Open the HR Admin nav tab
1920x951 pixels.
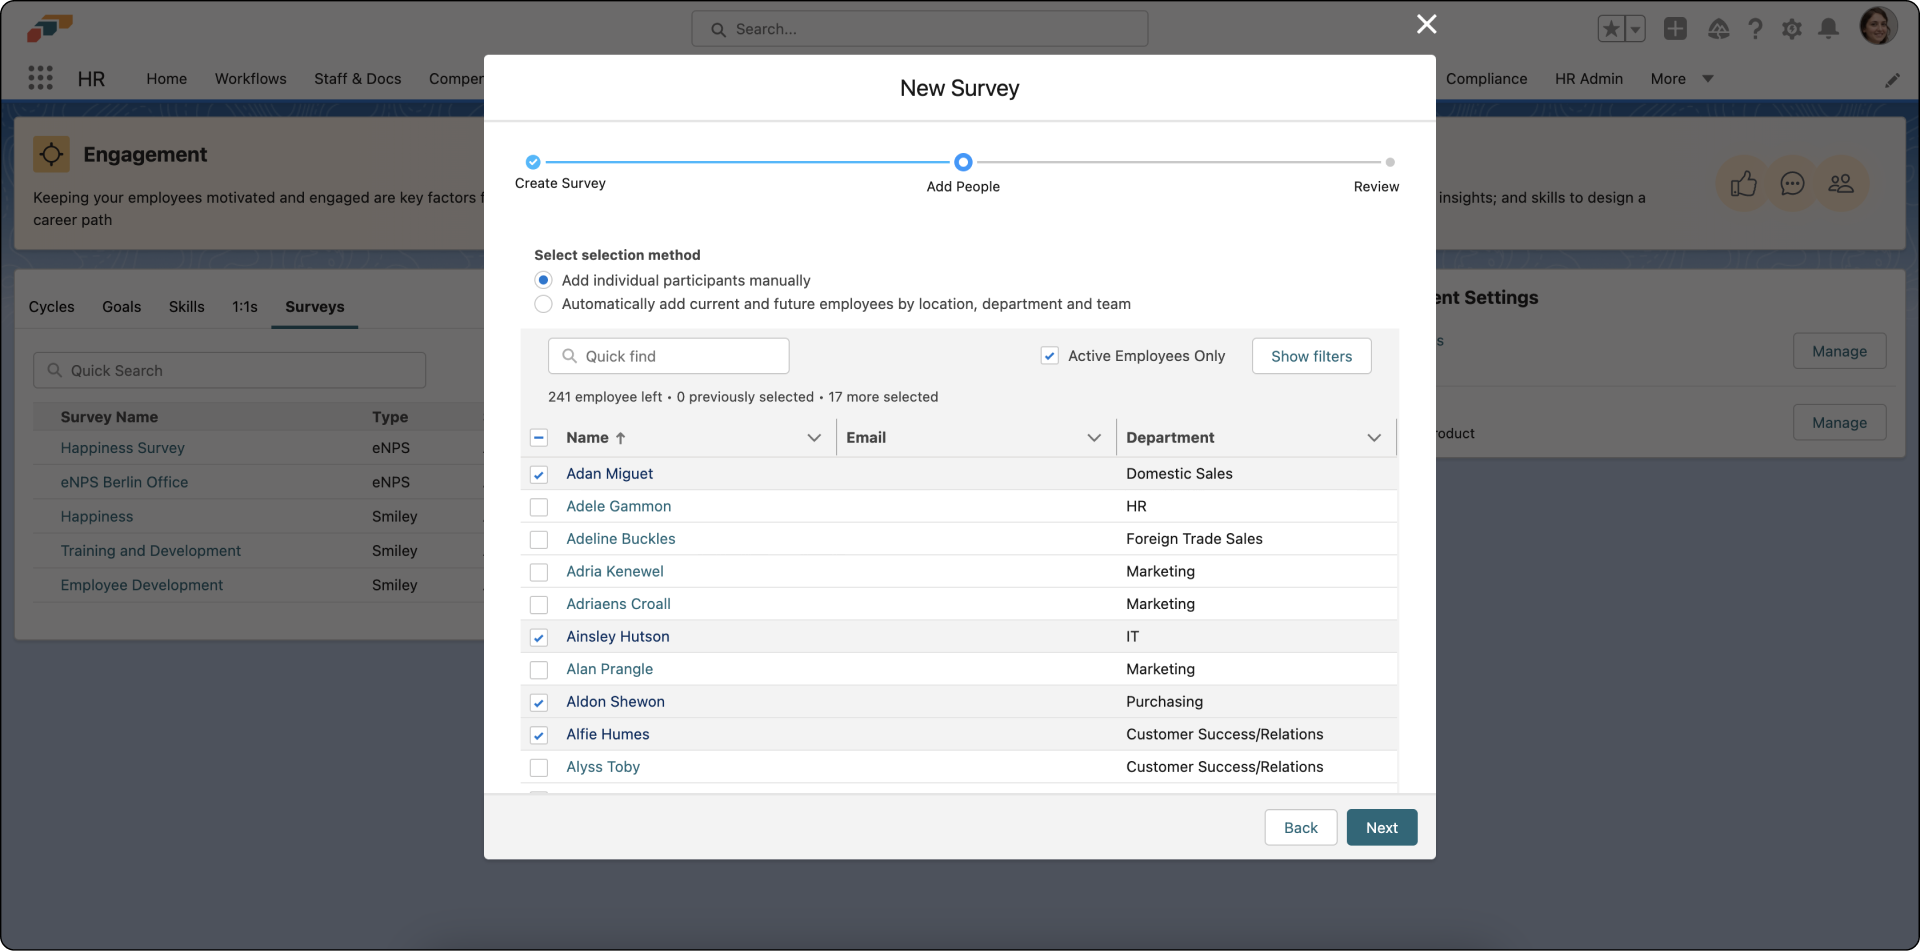click(1588, 79)
